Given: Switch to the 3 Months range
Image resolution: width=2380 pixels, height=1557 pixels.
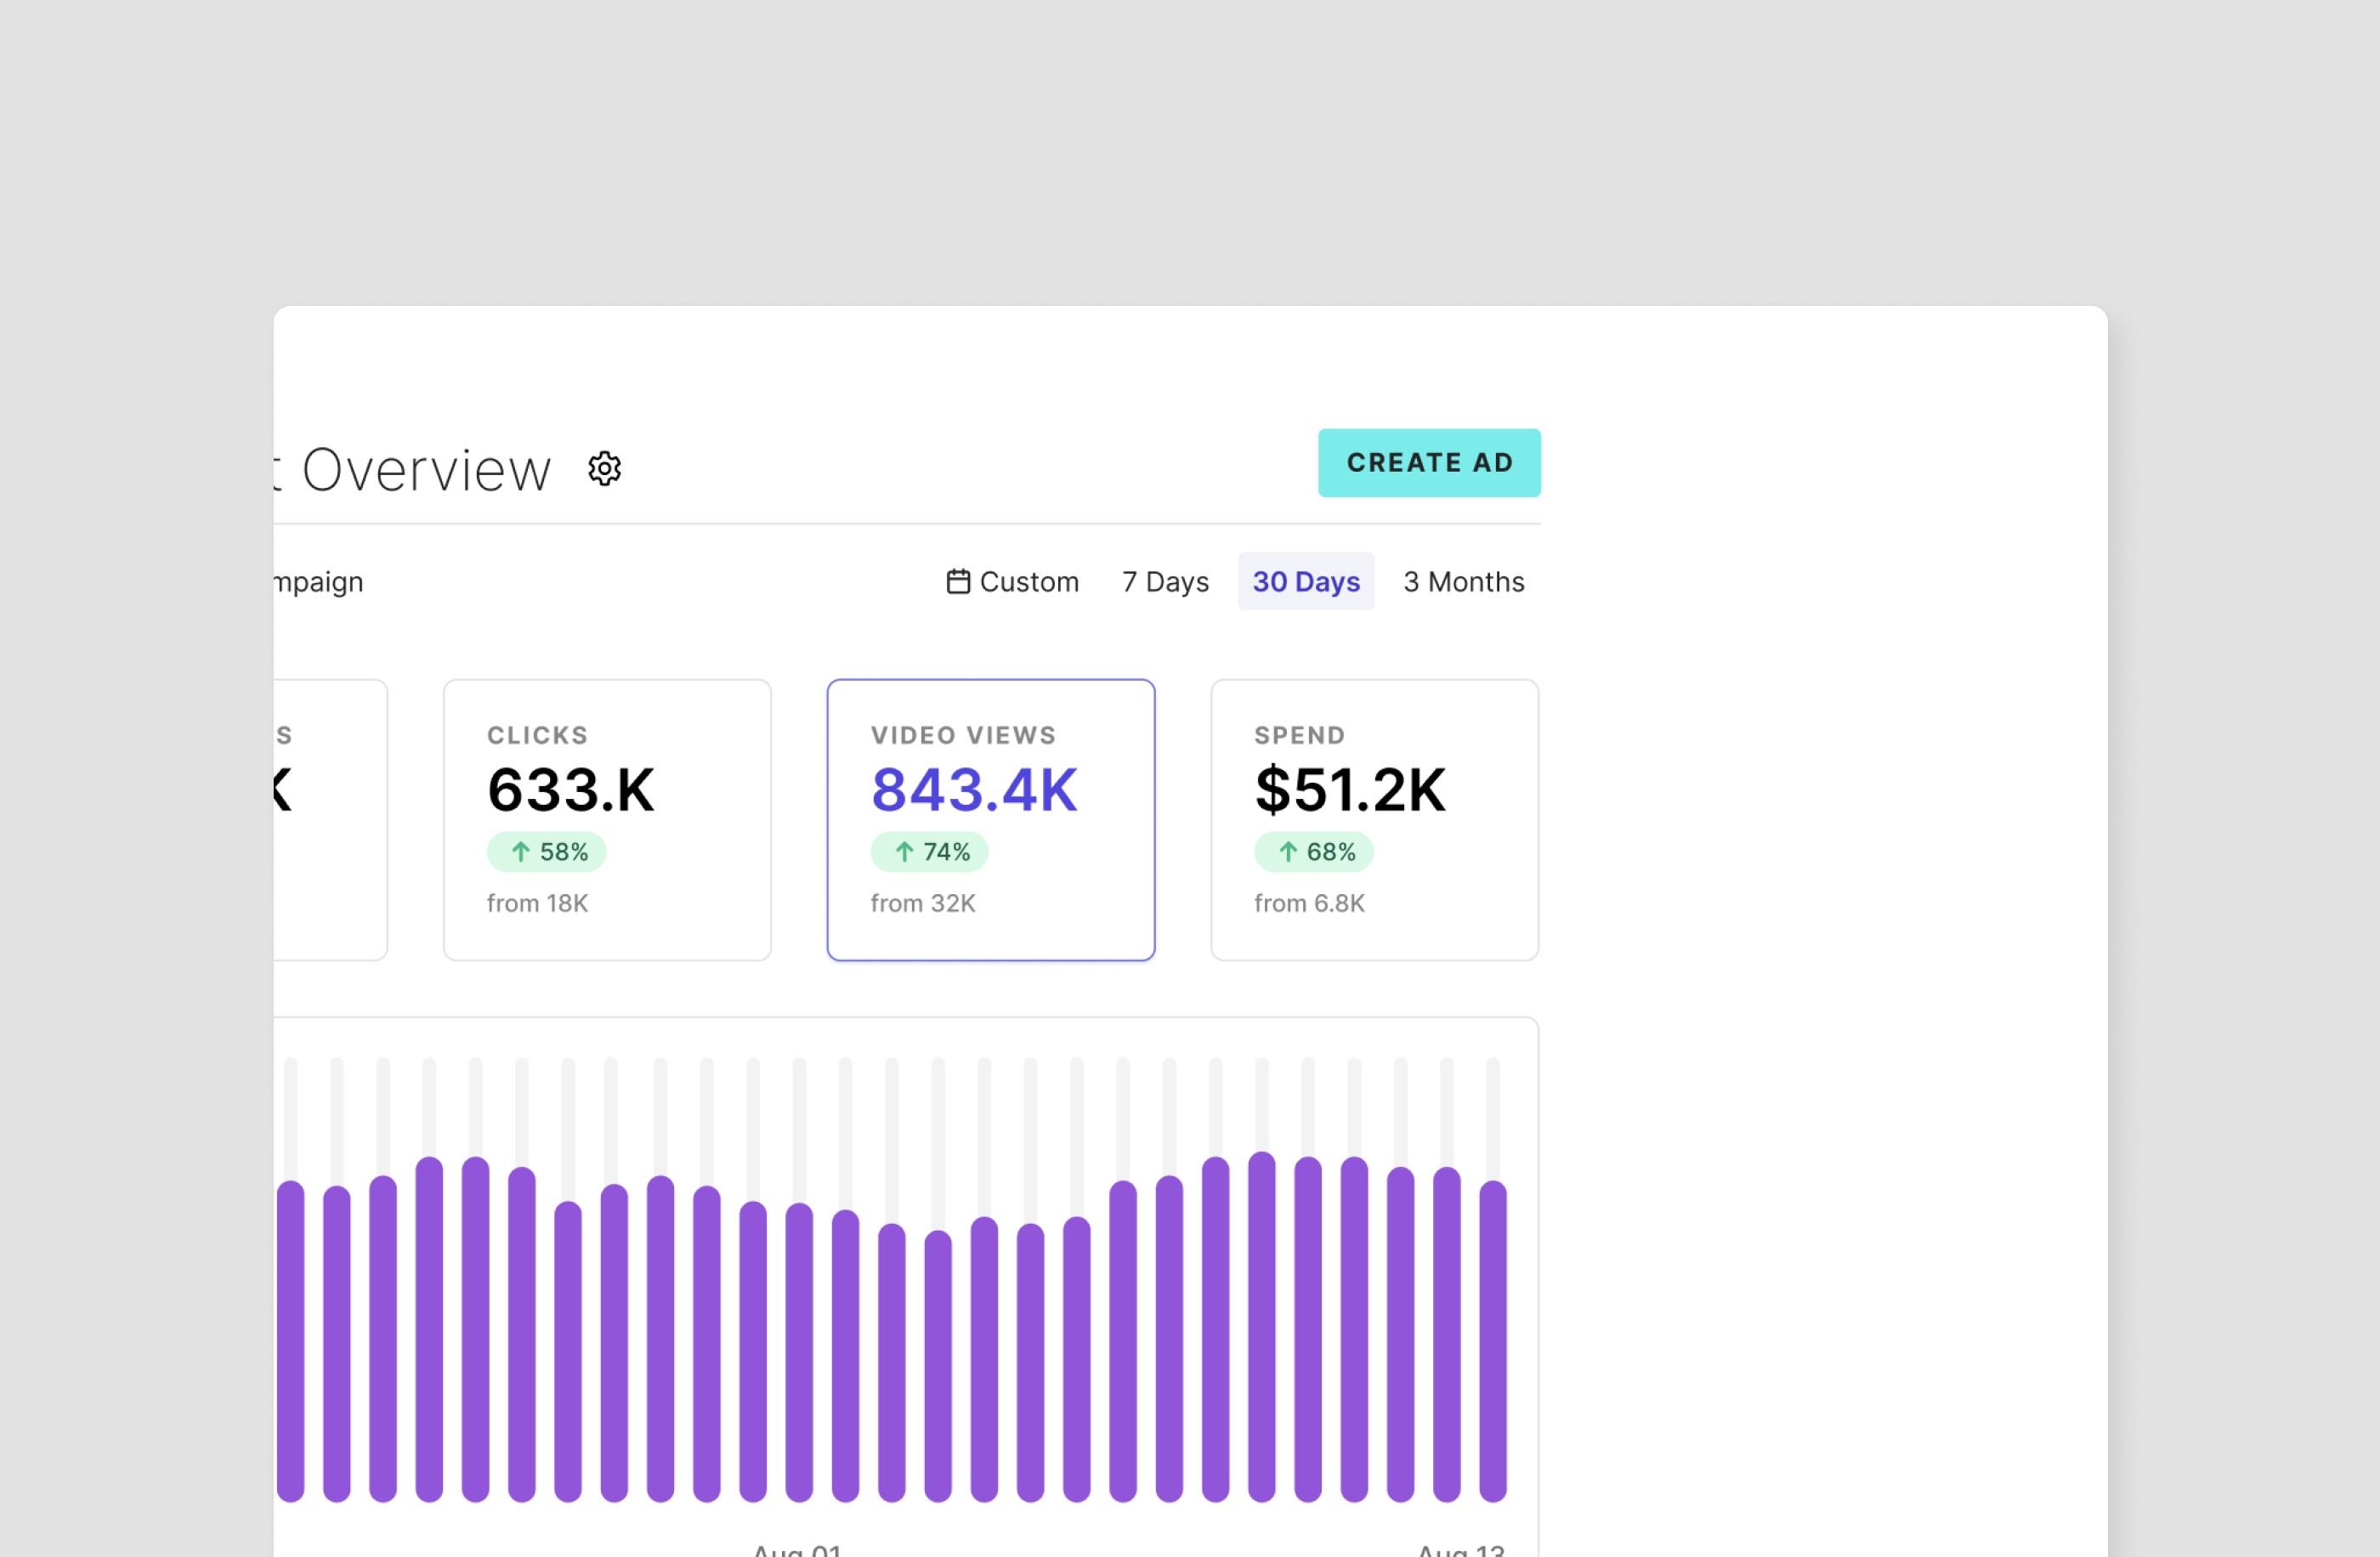Looking at the screenshot, I should pyautogui.click(x=1462, y=581).
